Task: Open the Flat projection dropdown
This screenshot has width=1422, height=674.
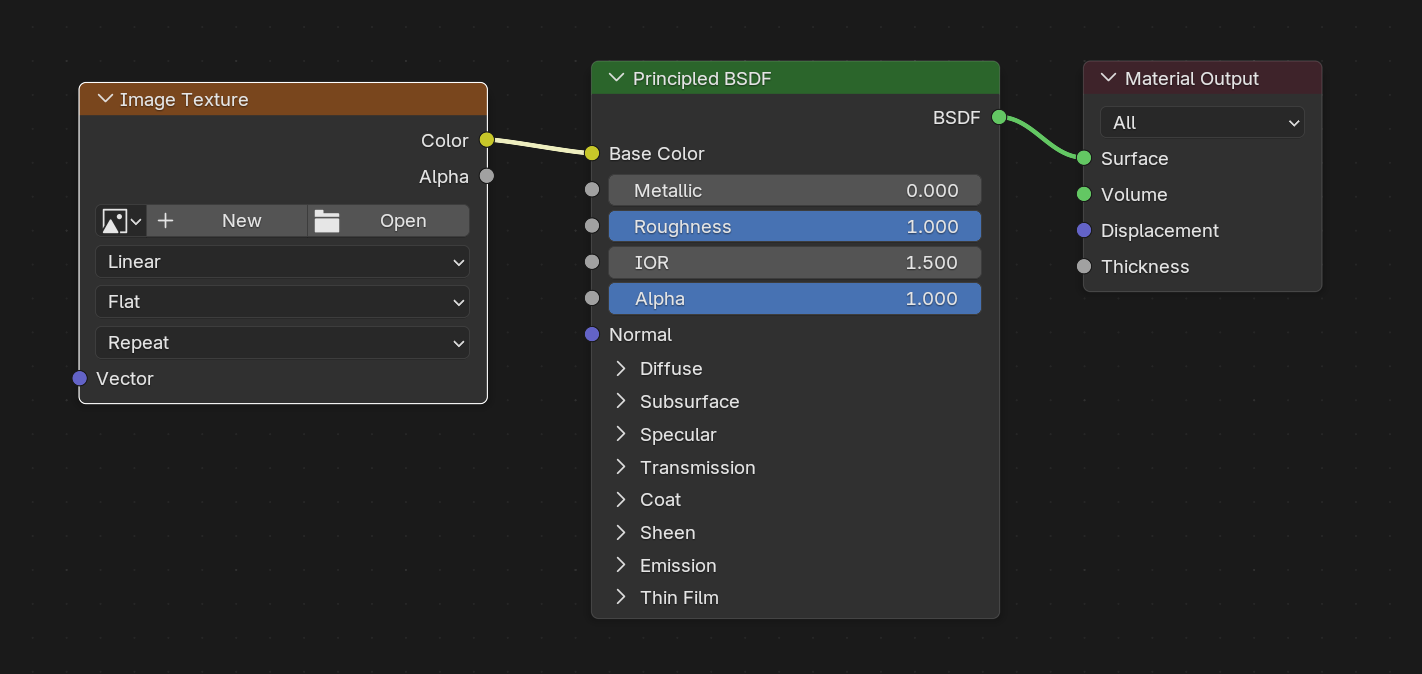Action: 283,302
